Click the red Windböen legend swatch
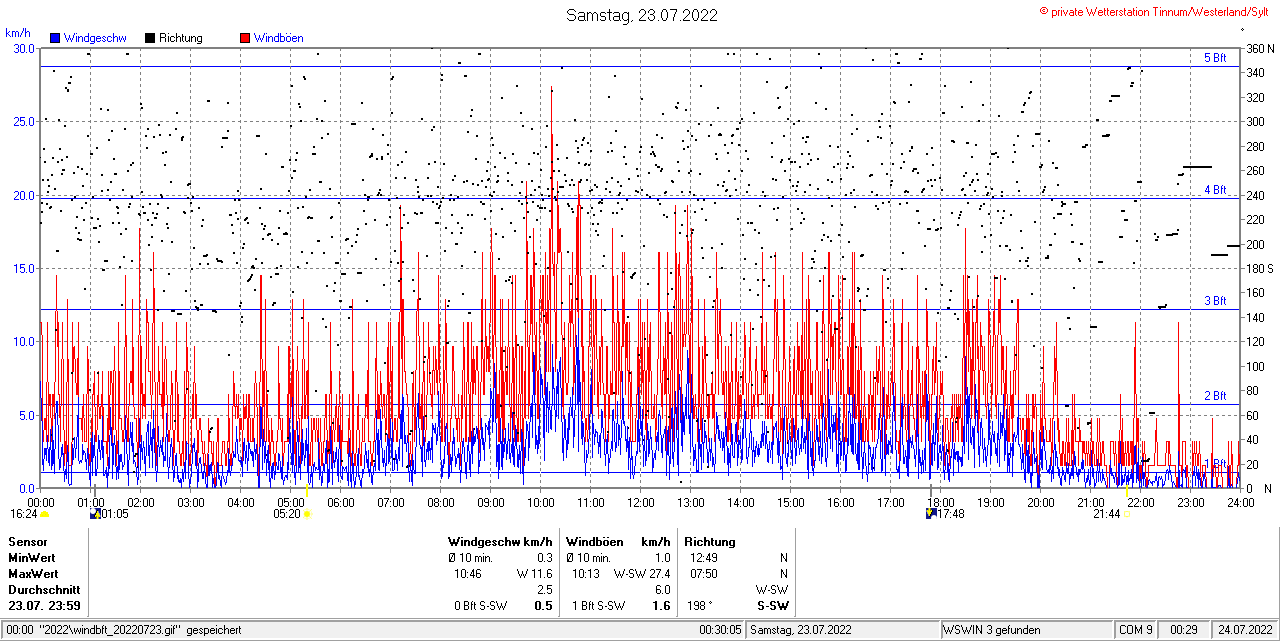Viewport: 1280px width, 641px height. (x=245, y=38)
